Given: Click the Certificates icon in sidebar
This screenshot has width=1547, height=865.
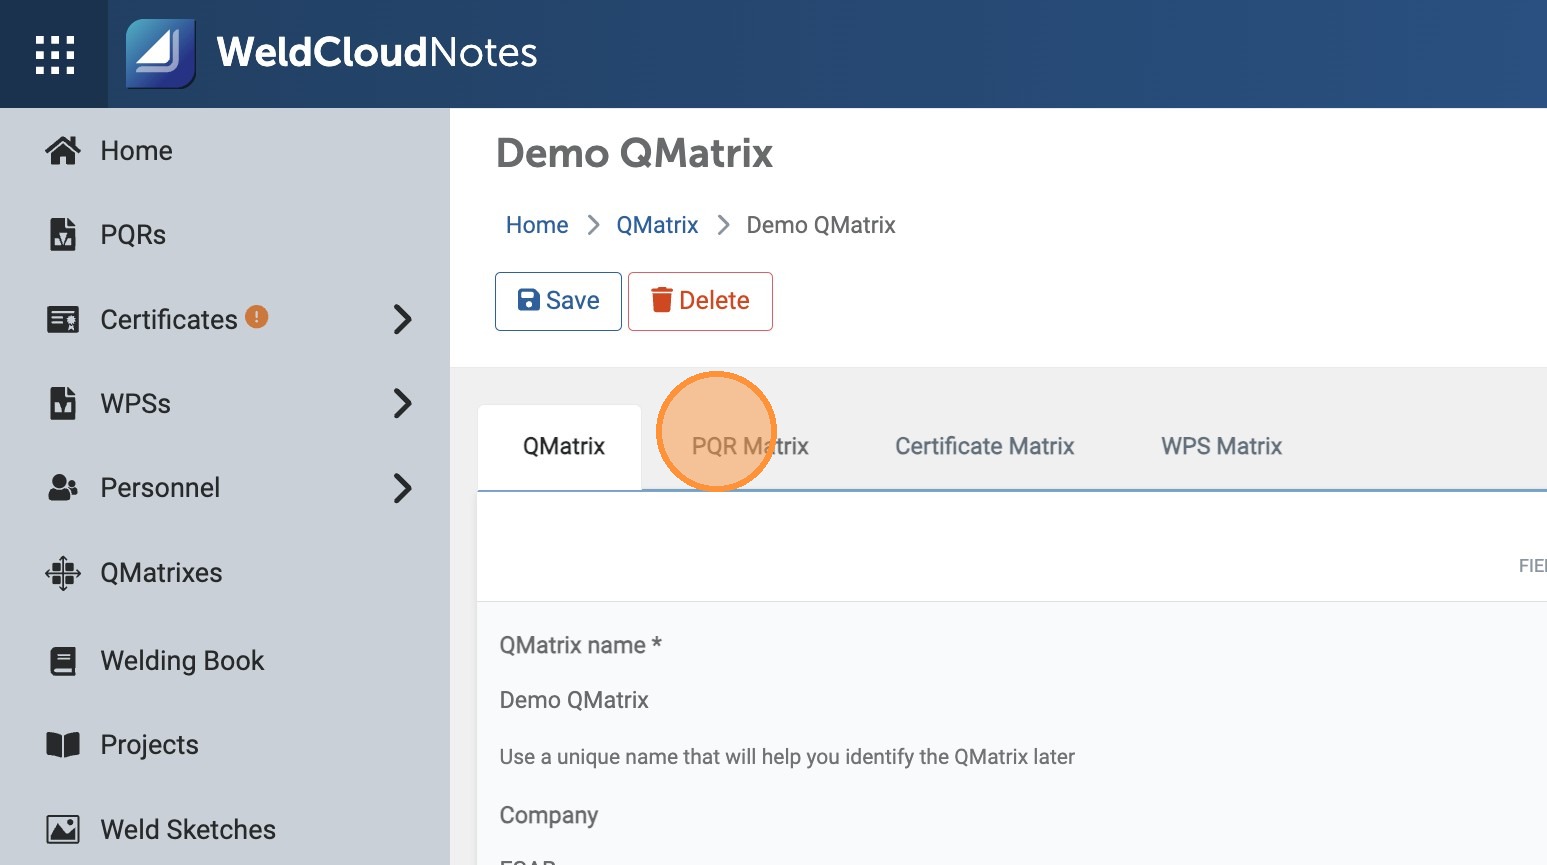Looking at the screenshot, I should coord(63,320).
